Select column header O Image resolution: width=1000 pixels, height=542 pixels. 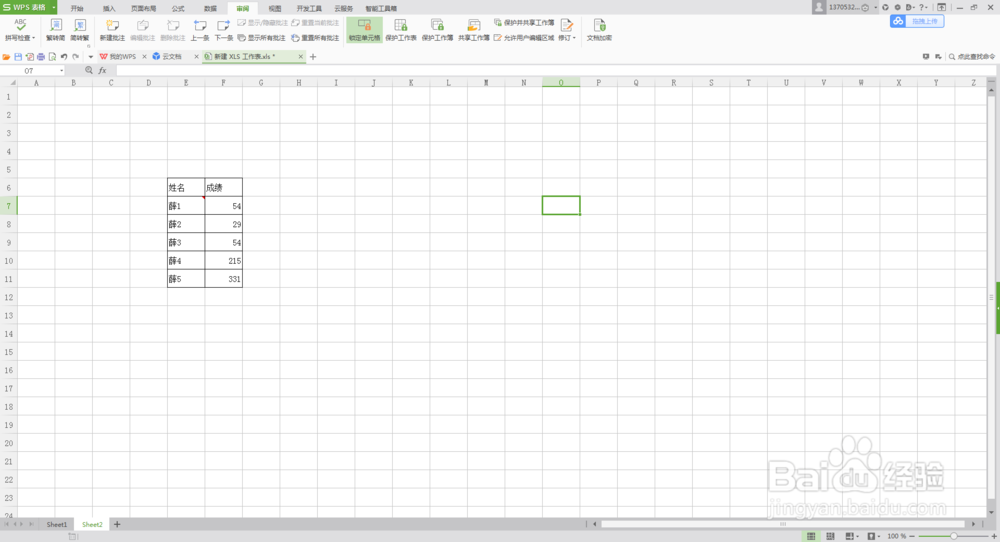(x=561, y=82)
